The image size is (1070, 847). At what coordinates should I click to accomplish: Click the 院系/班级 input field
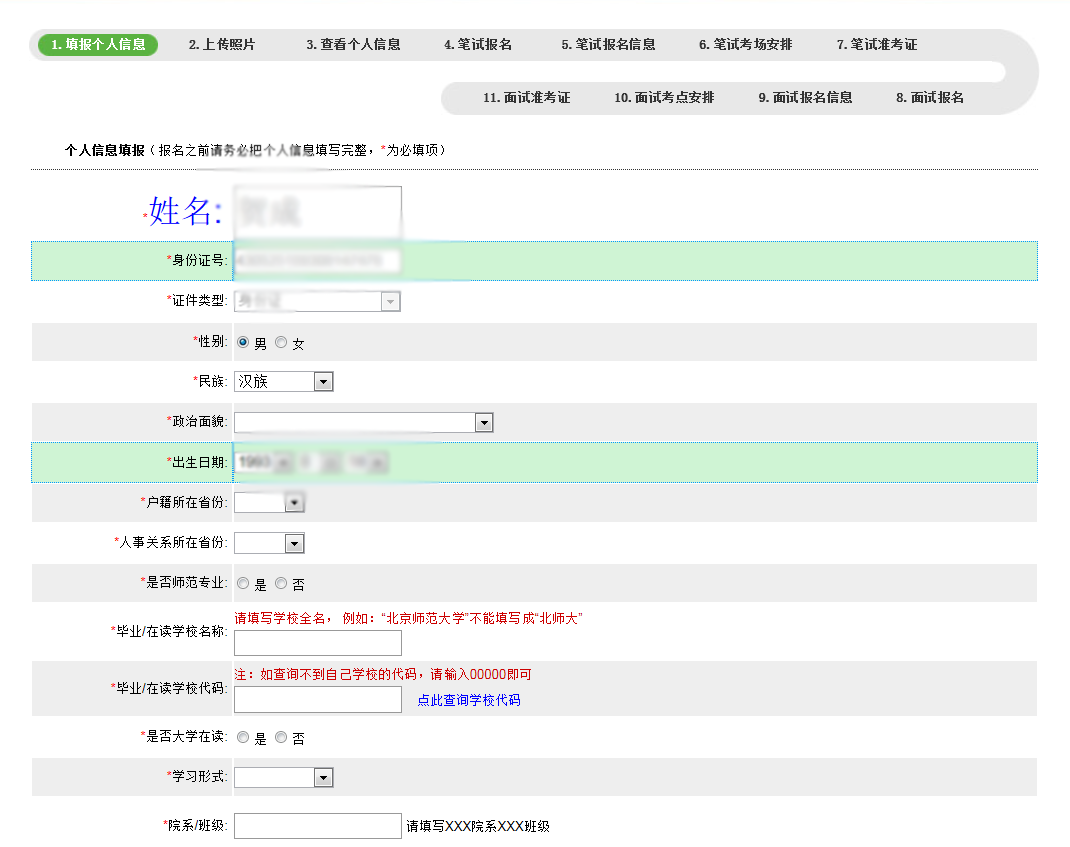point(317,826)
